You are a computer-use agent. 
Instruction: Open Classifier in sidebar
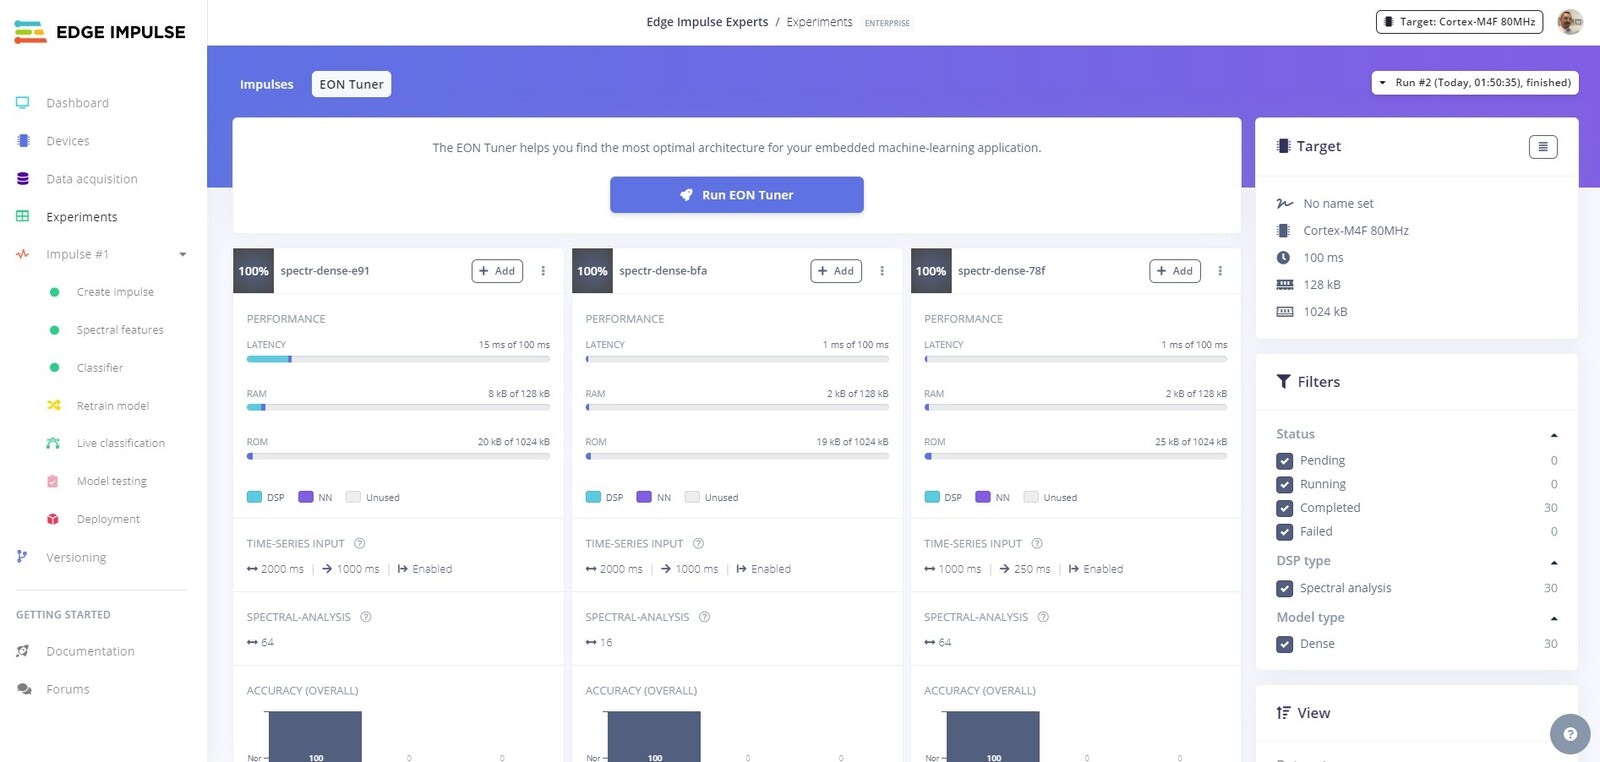coord(100,368)
